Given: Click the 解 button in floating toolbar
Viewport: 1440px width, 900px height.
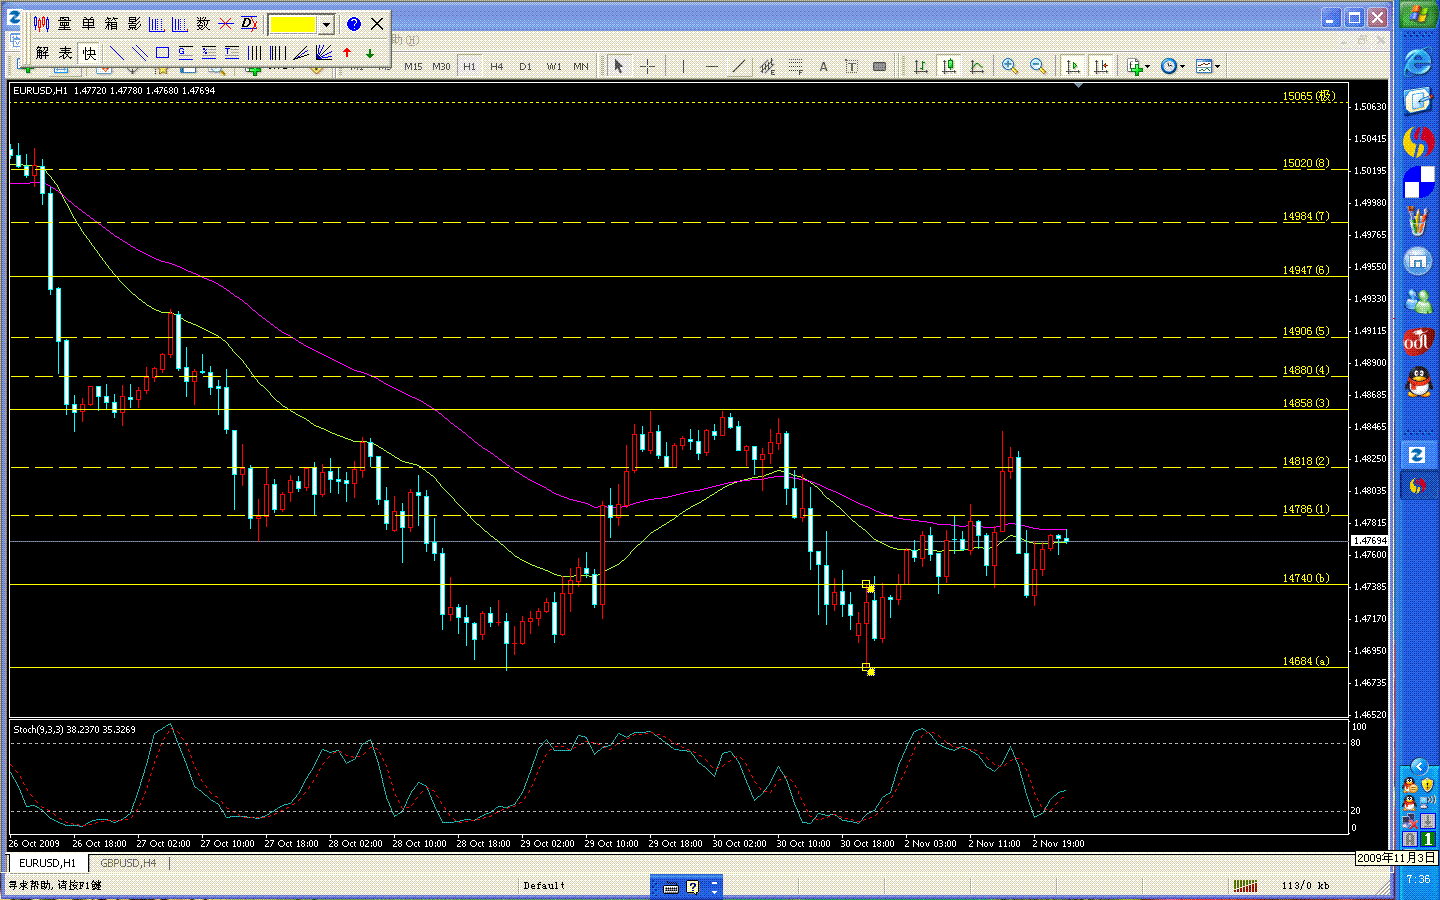Looking at the screenshot, I should point(42,53).
